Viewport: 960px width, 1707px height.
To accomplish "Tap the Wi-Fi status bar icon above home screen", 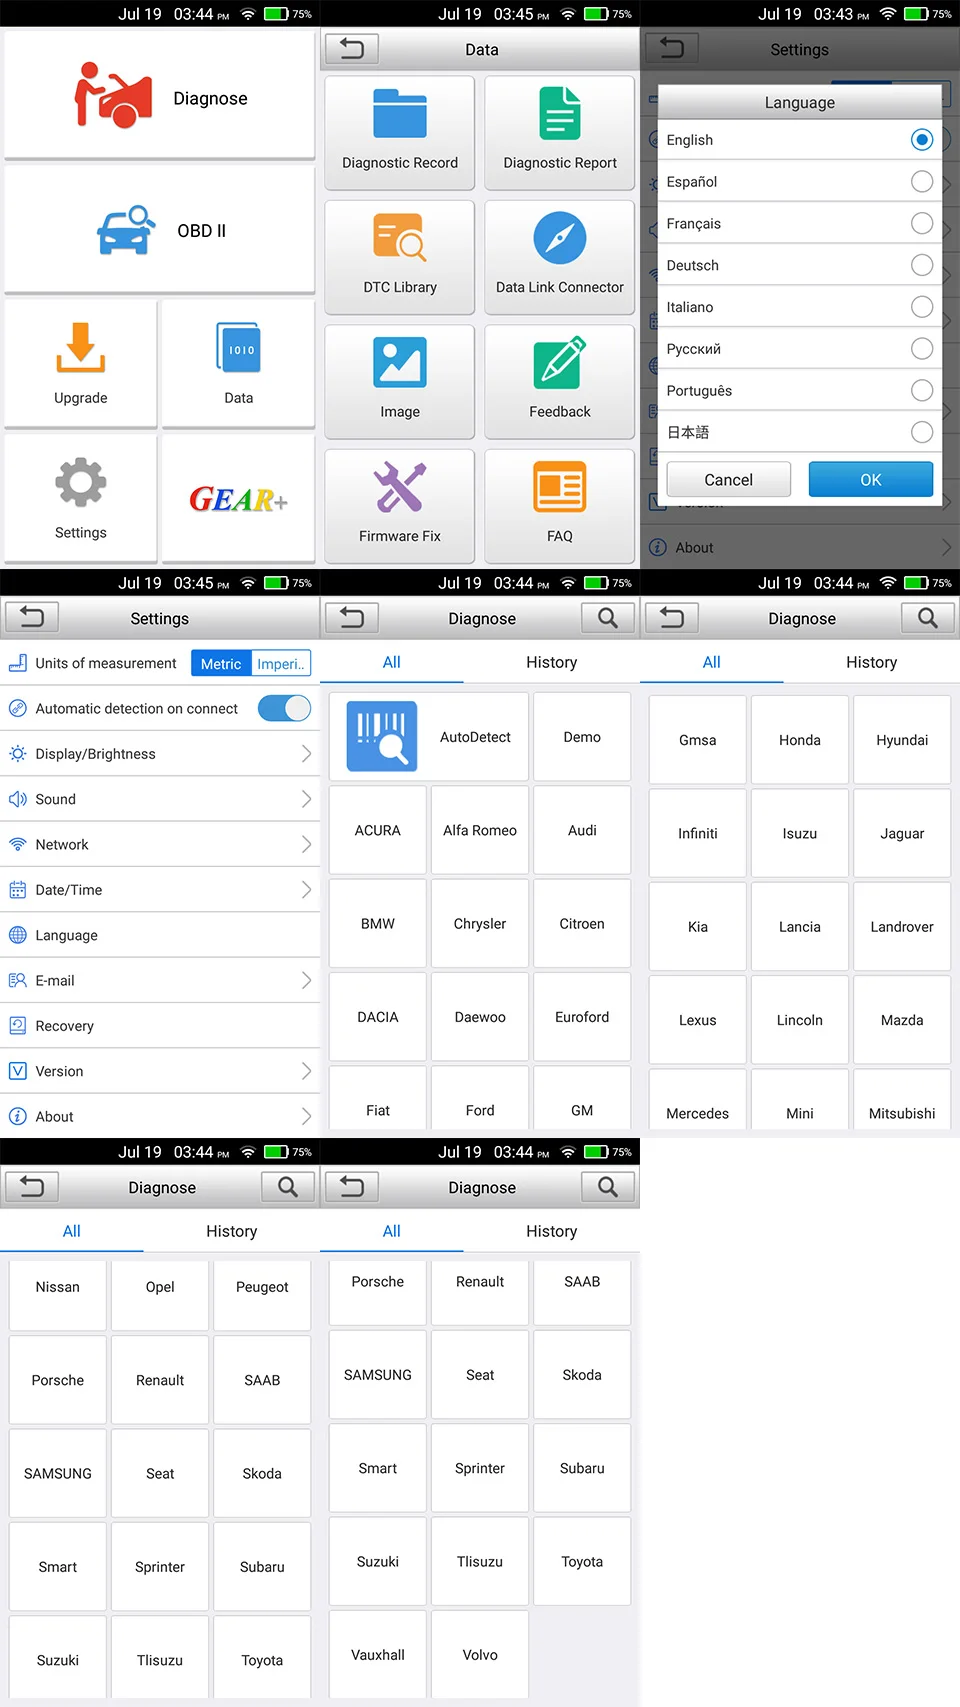I will 248,14.
